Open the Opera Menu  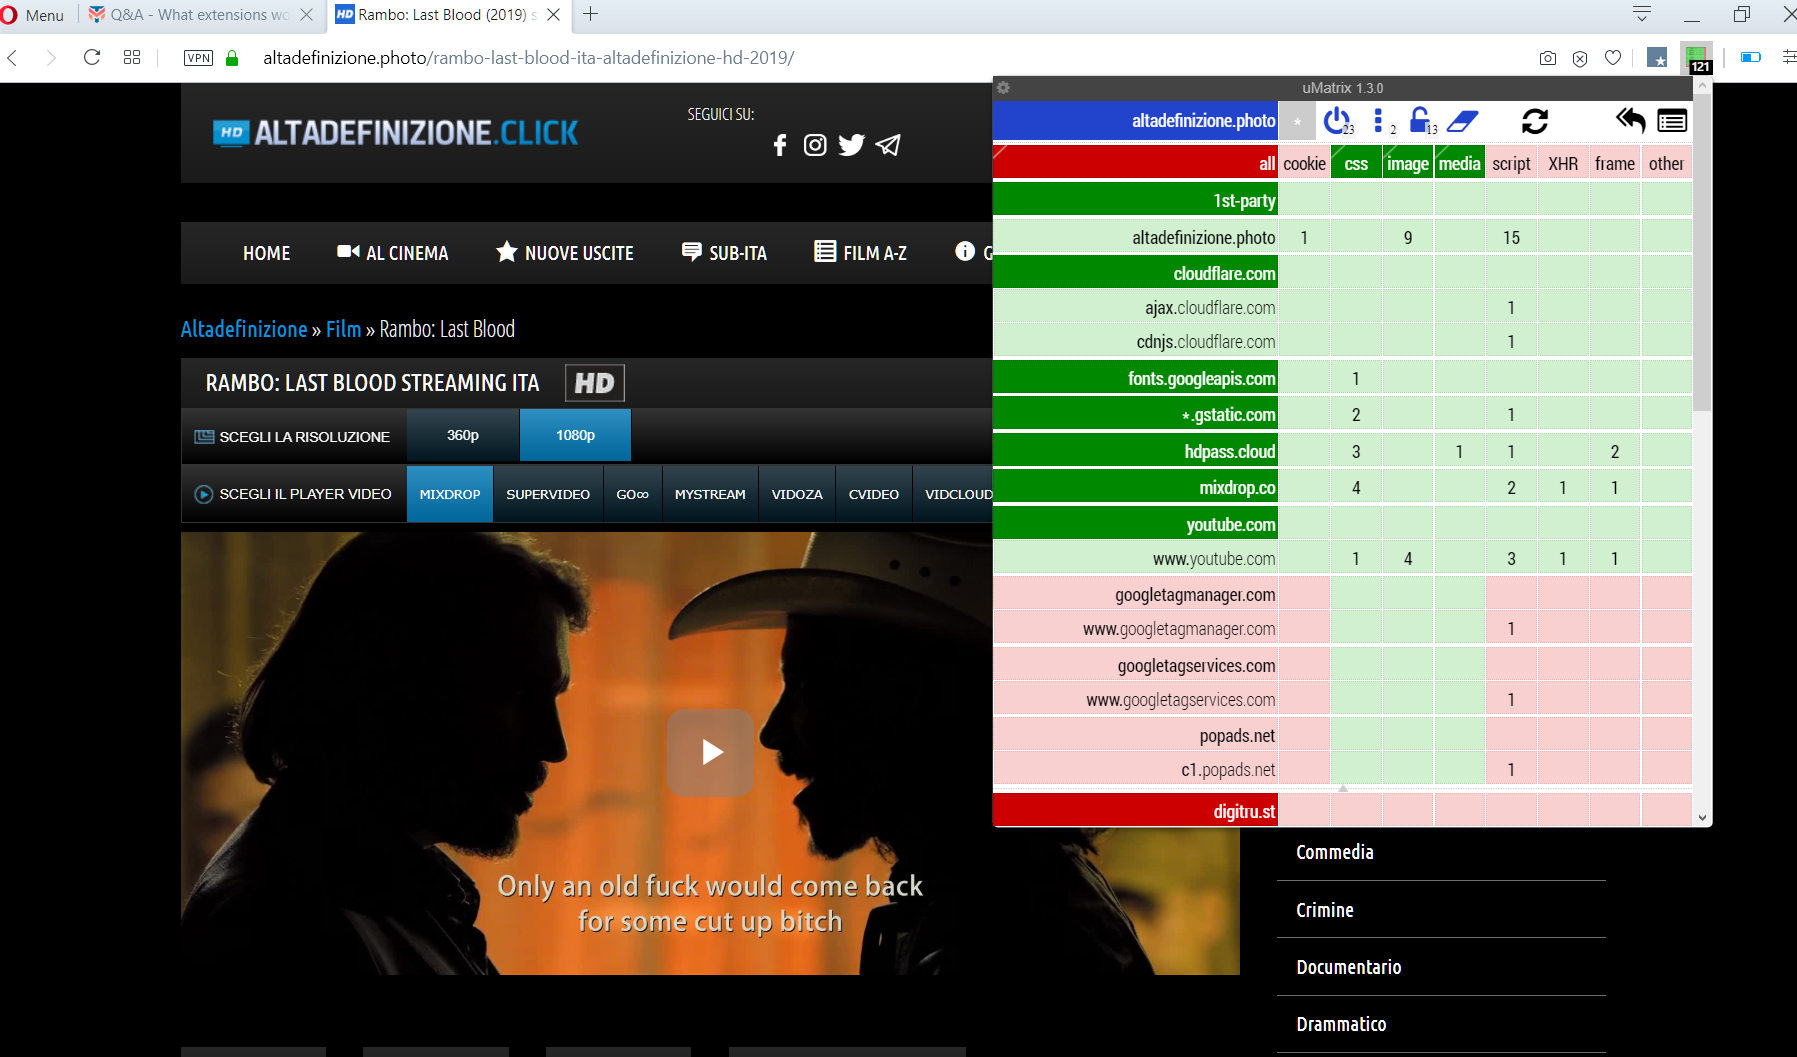(33, 15)
